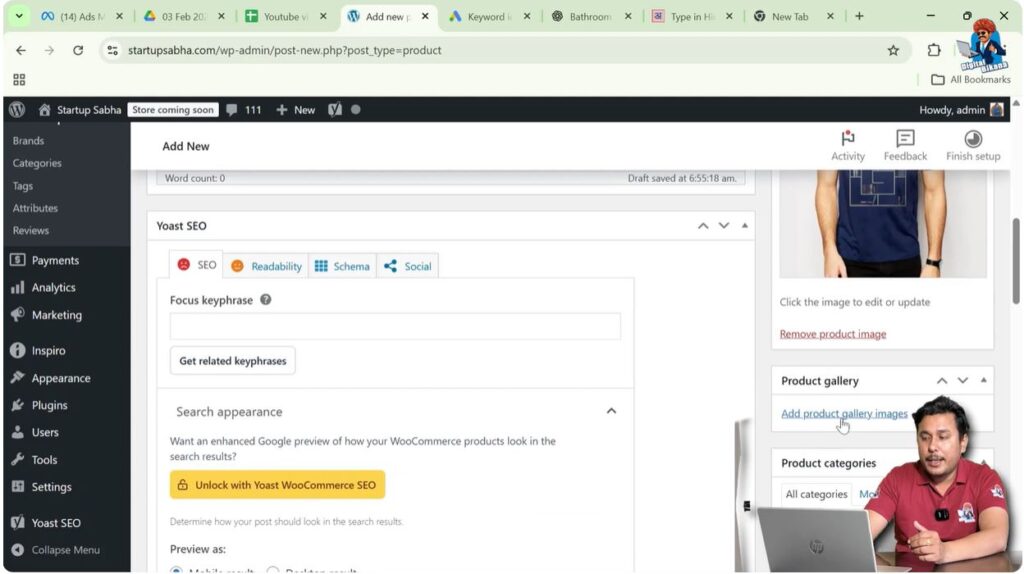This screenshot has width=1024, height=574.
Task: Open the tab search dropdown
Action: point(19,16)
